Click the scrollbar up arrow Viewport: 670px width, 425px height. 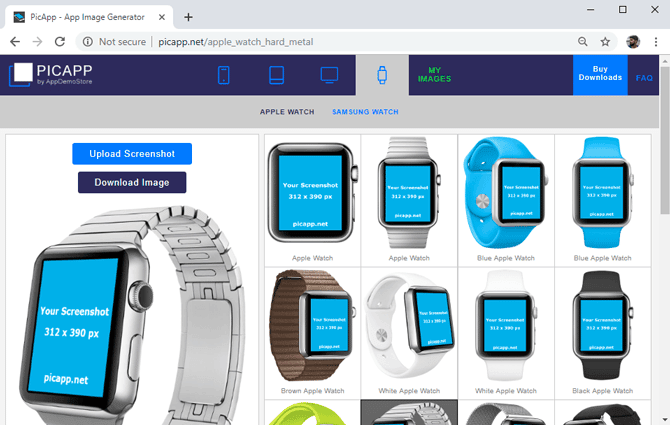(664, 61)
